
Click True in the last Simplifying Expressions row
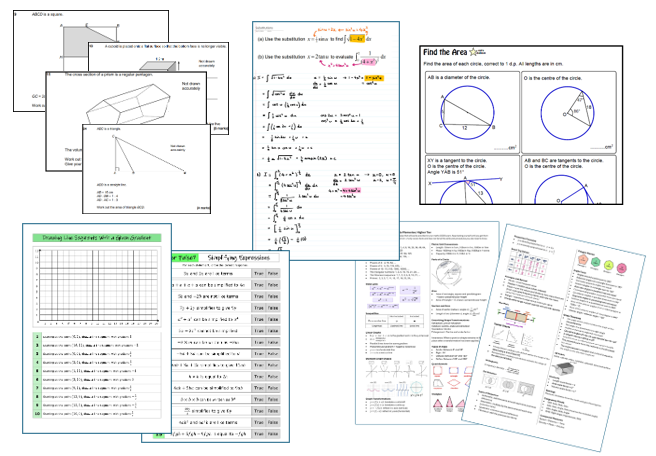tap(259, 434)
